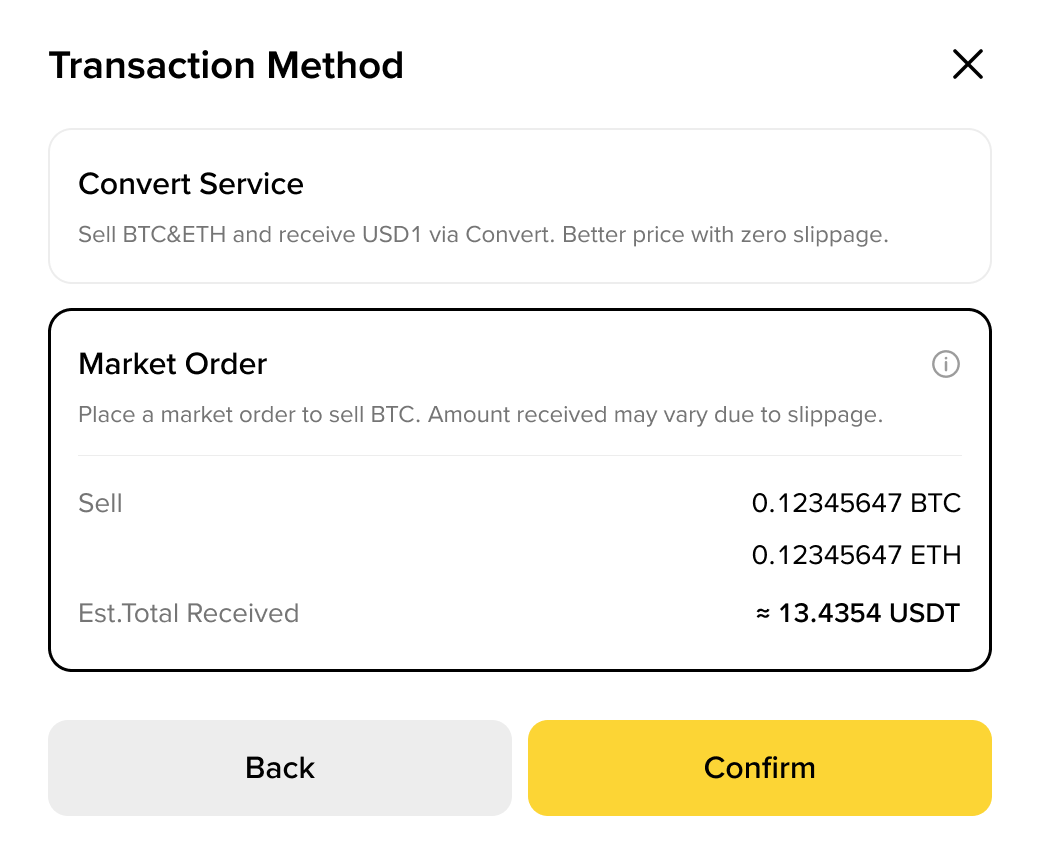Screen dimensions: 1040x864
Task: Confirm the transaction with yellow button
Action: pyautogui.click(x=759, y=768)
